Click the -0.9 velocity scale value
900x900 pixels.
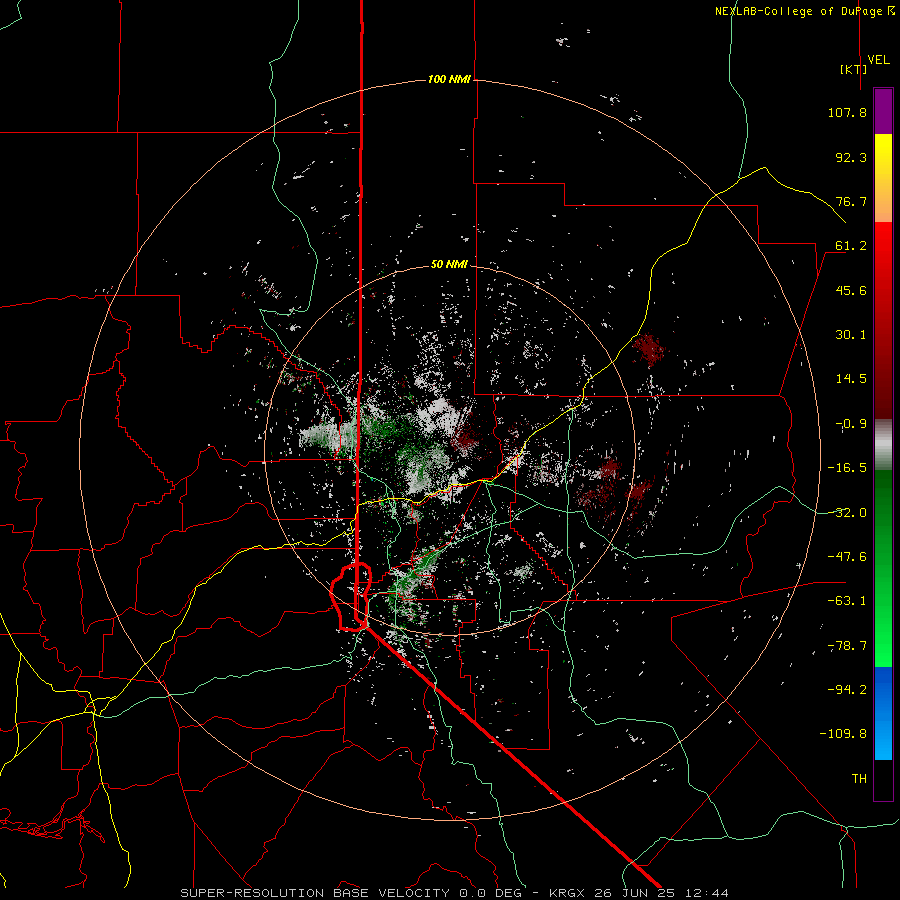coord(851,424)
